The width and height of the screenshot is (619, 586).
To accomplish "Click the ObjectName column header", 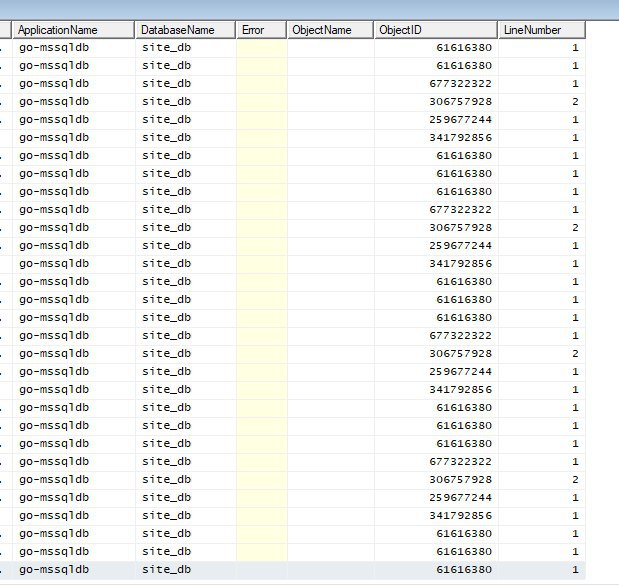I will [x=330, y=30].
